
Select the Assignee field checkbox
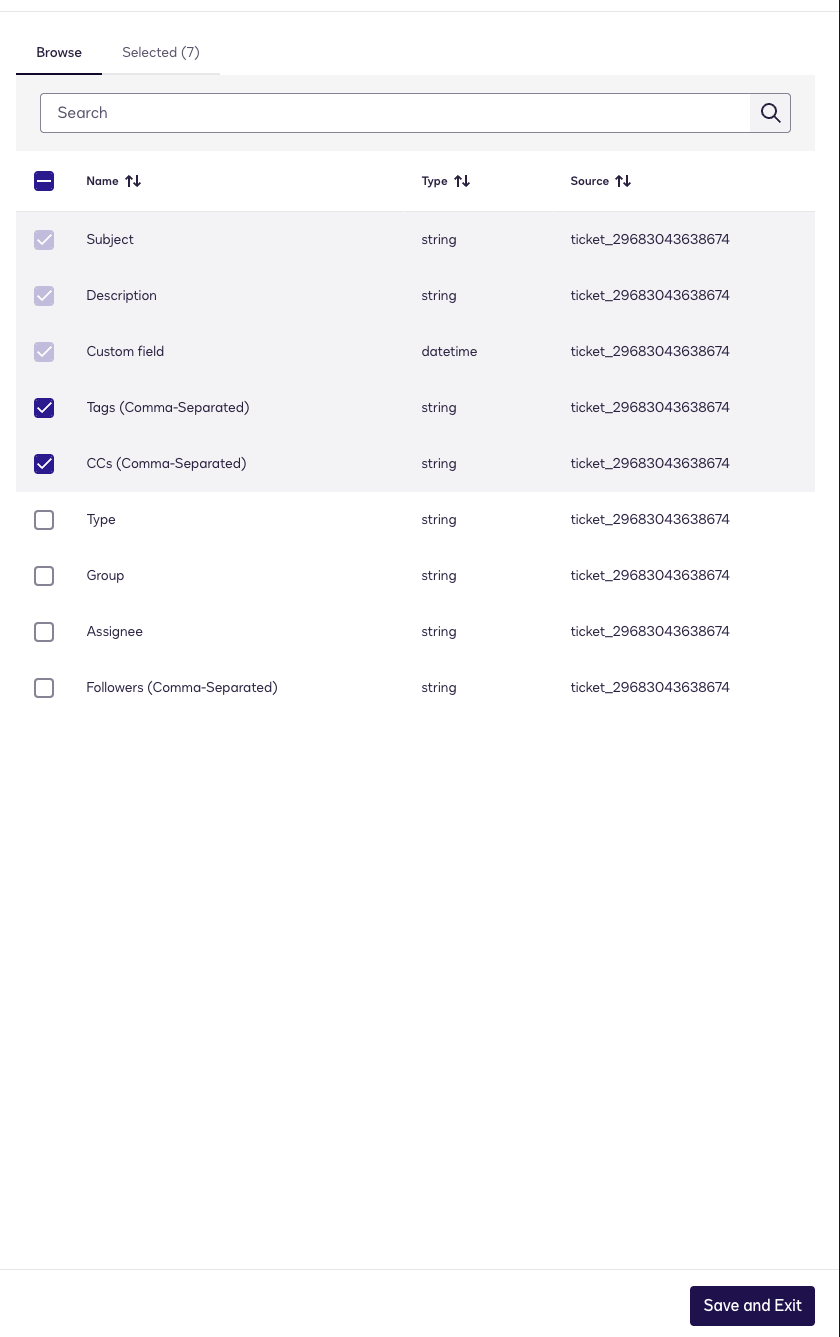44,631
